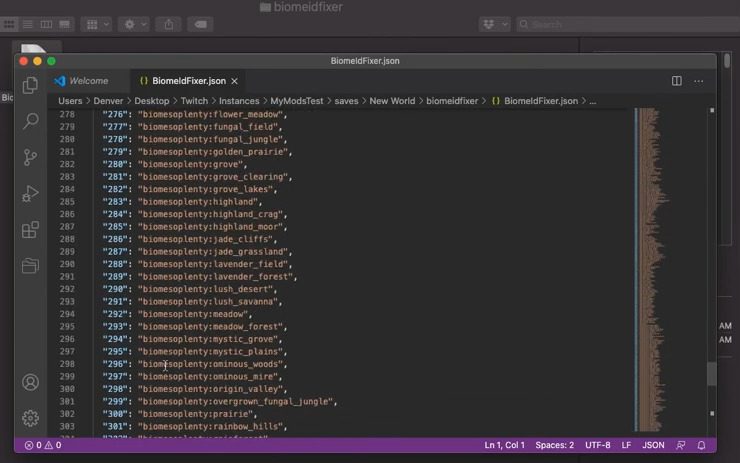Select gallery view in Finder toolbar
This screenshot has width=740, height=463.
(x=65, y=24)
